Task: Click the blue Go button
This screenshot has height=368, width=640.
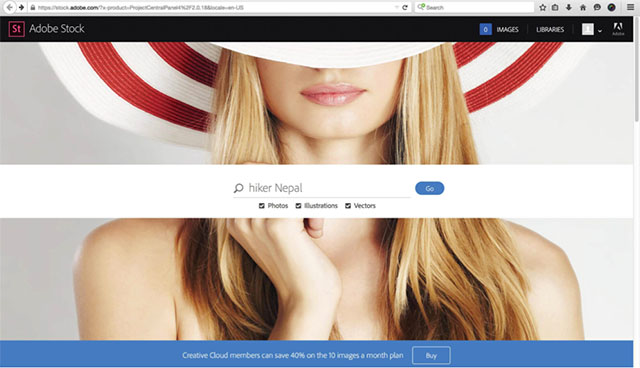Action: click(x=429, y=188)
